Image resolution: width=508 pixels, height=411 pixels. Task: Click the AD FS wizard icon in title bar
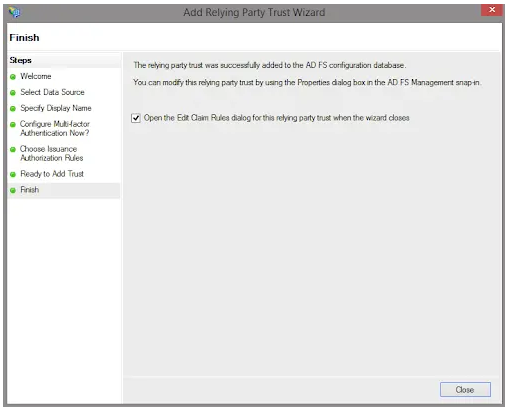pos(14,12)
